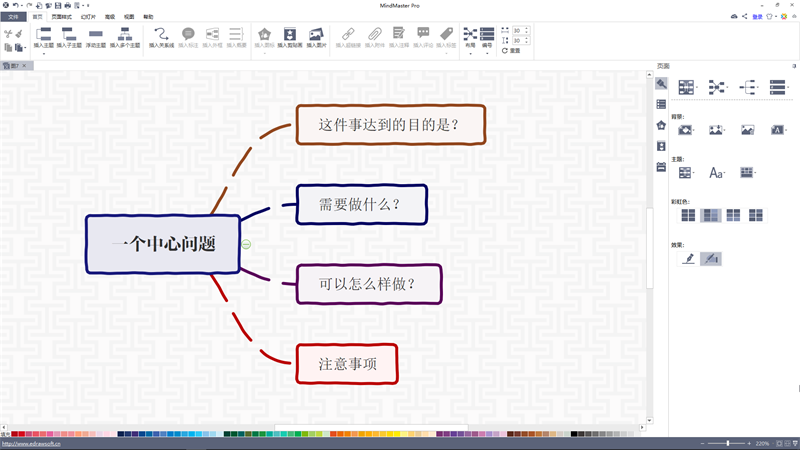Switch to the 视图 view tab
The height and width of the screenshot is (450, 800).
(129, 17)
